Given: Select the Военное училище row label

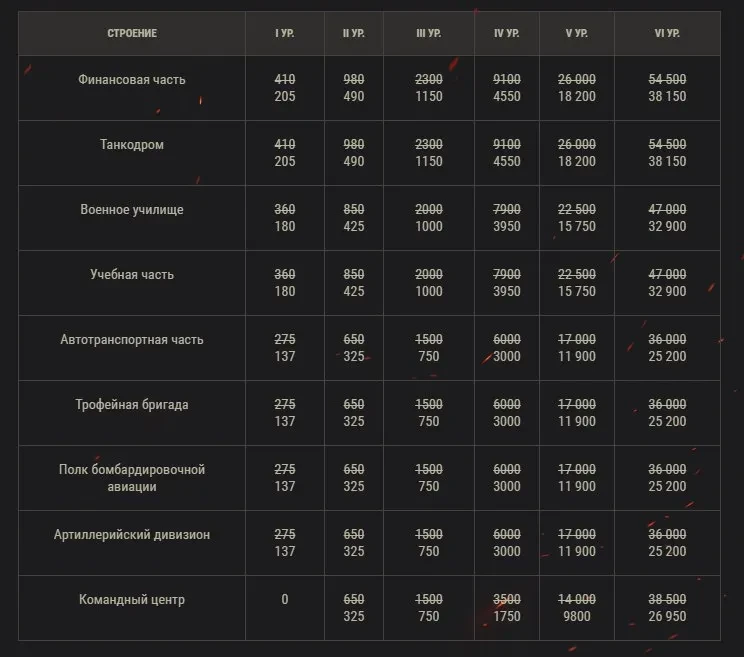Looking at the screenshot, I should (132, 209).
